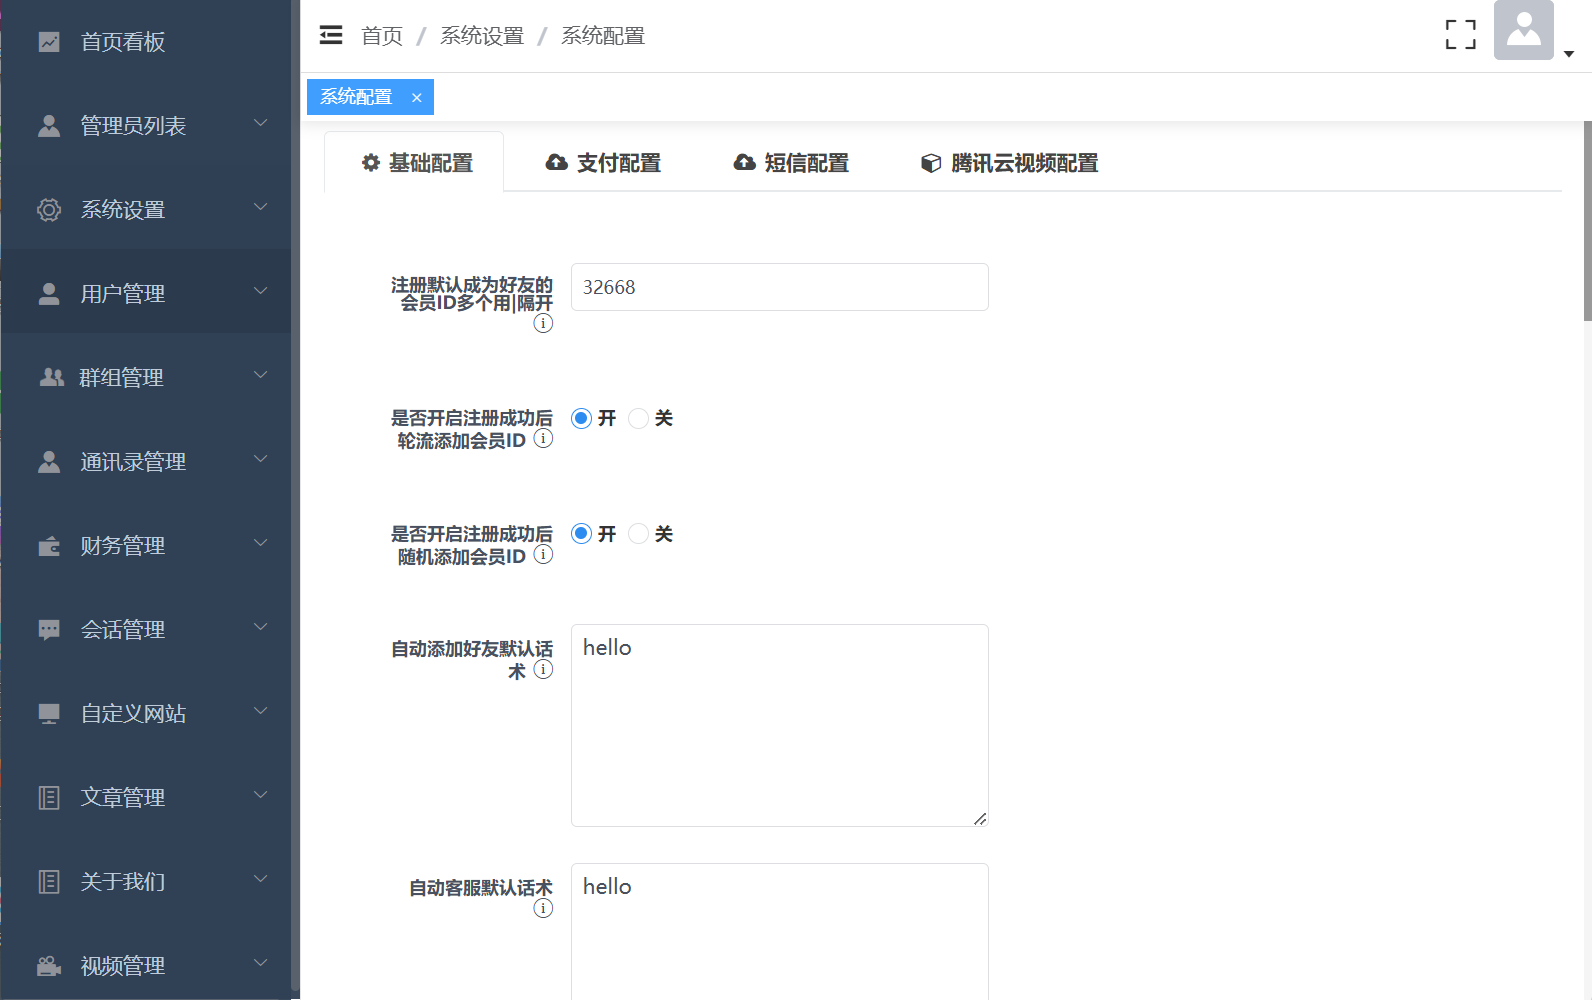
Task: Click the page vertical scrollbar thumb
Action: (1587, 221)
